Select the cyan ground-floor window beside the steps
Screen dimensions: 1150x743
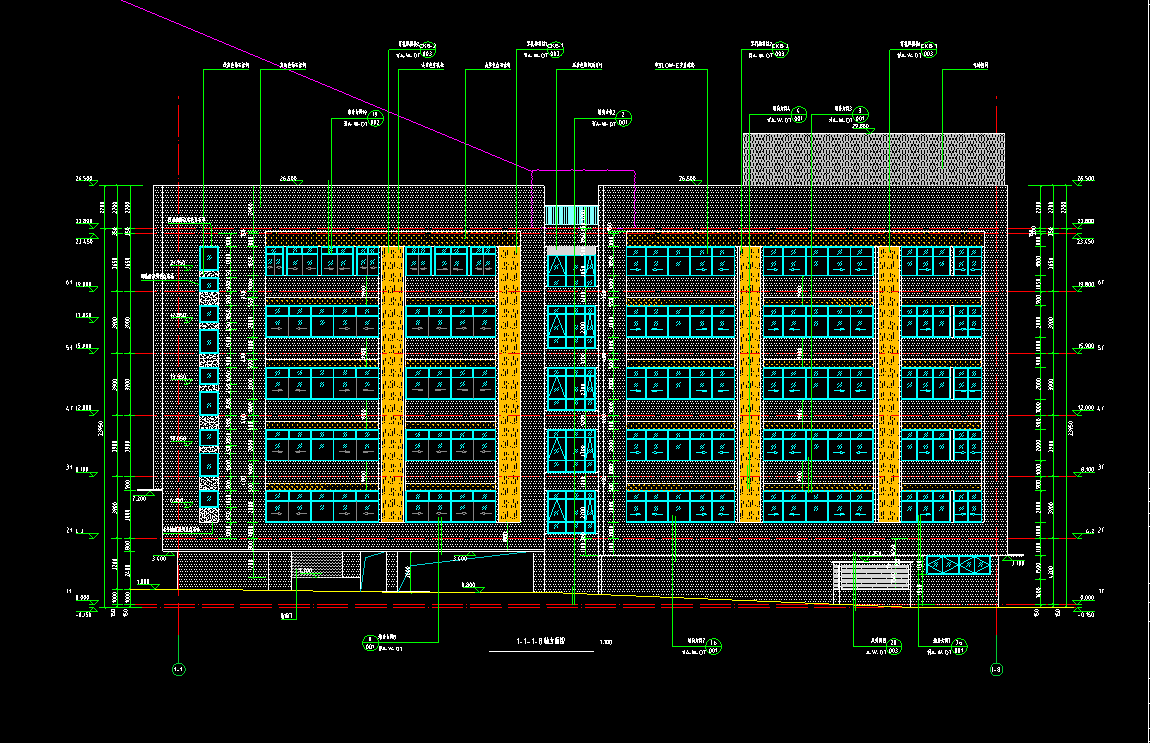pyautogui.click(x=958, y=566)
